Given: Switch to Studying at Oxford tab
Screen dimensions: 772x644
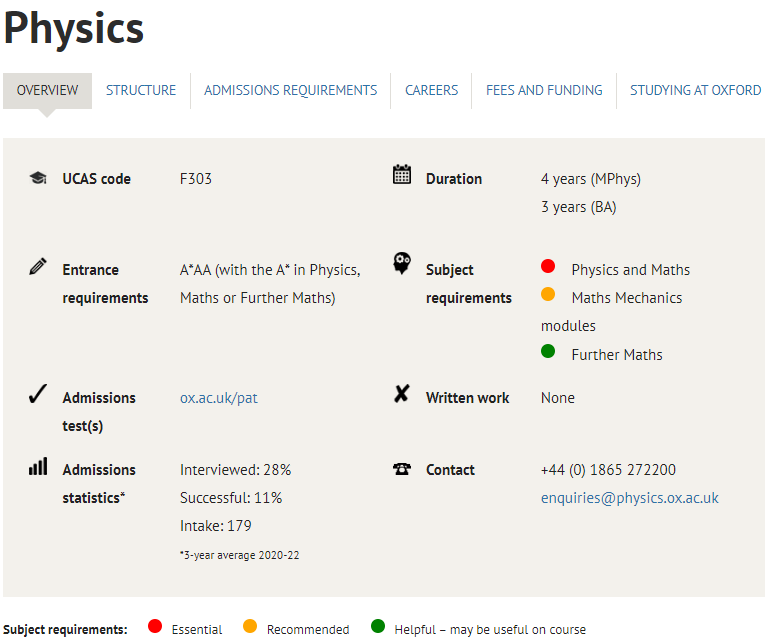Looking at the screenshot, I should pos(695,91).
